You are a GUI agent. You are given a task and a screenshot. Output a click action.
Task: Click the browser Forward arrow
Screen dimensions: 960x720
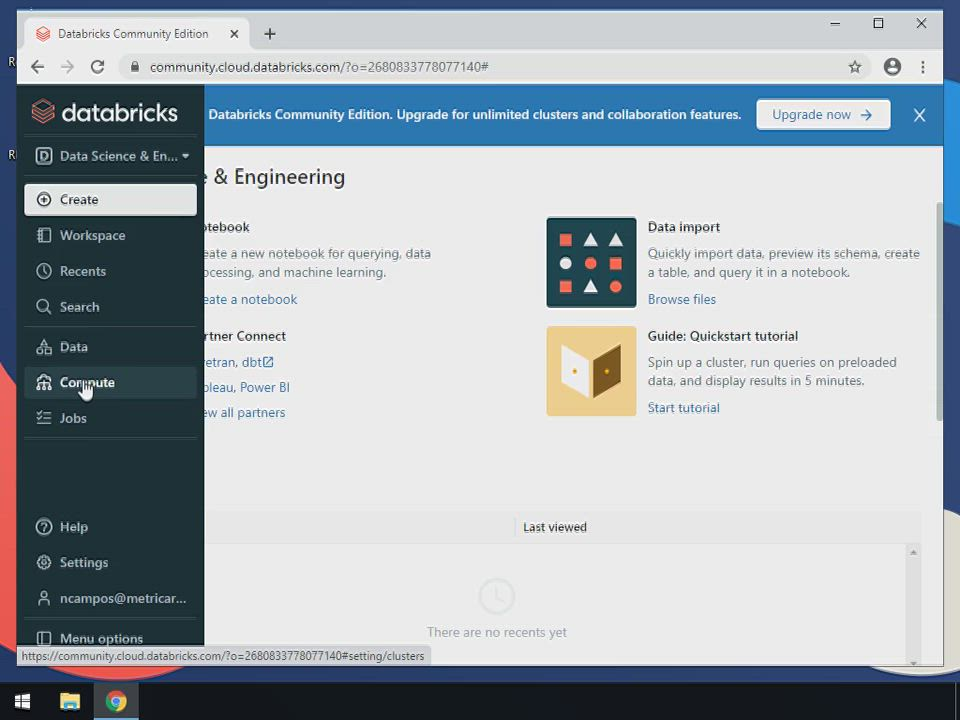pos(67,67)
